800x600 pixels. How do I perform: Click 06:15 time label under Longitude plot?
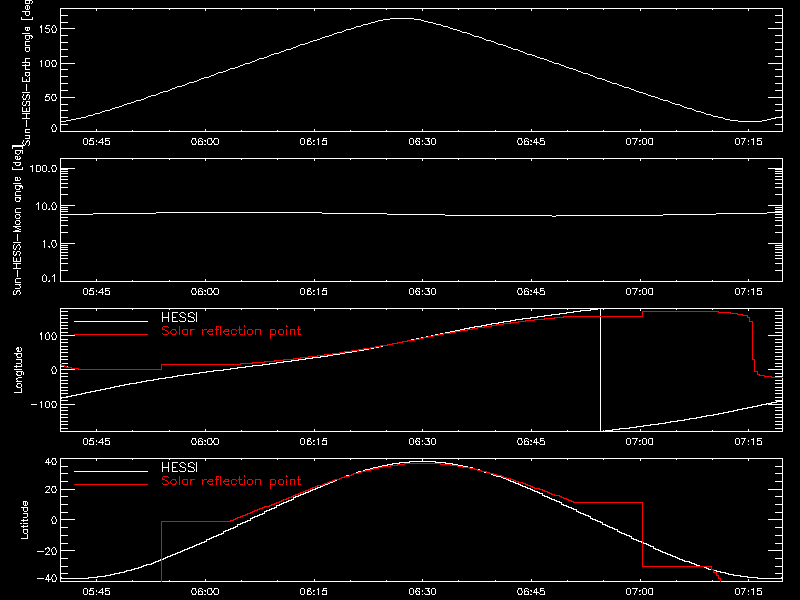[314, 441]
